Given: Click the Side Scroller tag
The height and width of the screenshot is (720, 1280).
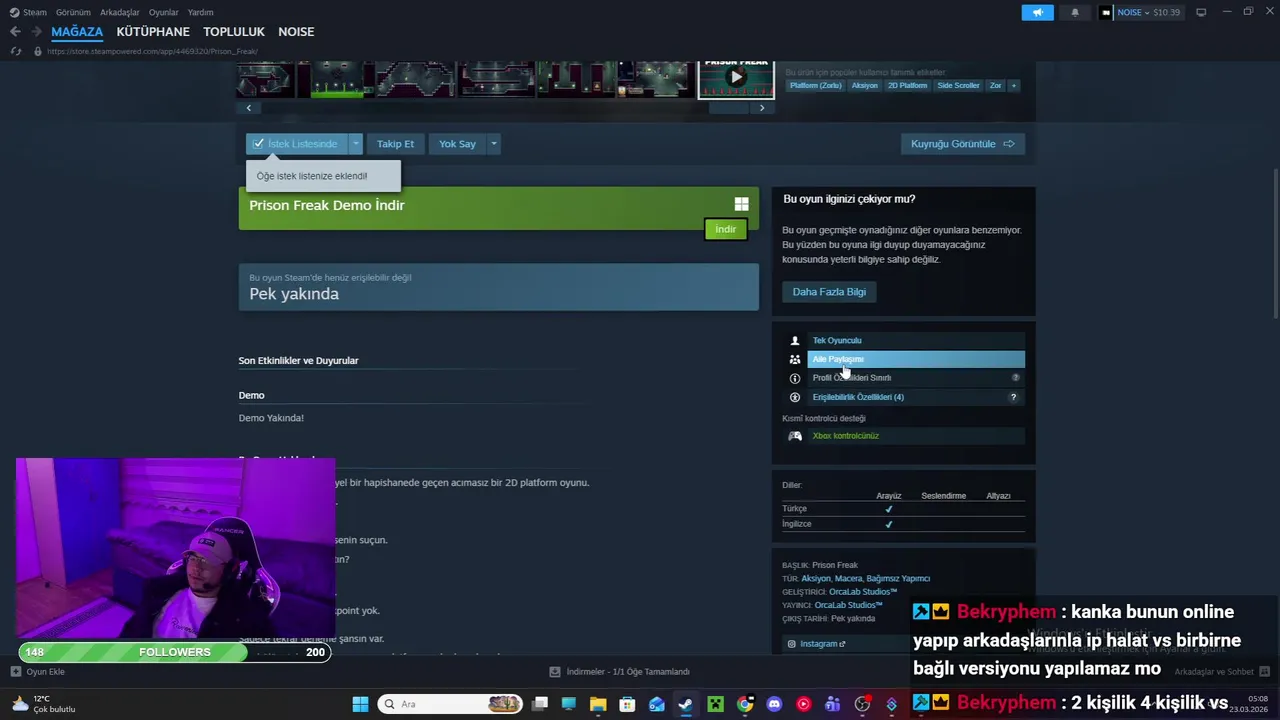Looking at the screenshot, I should pos(958,86).
